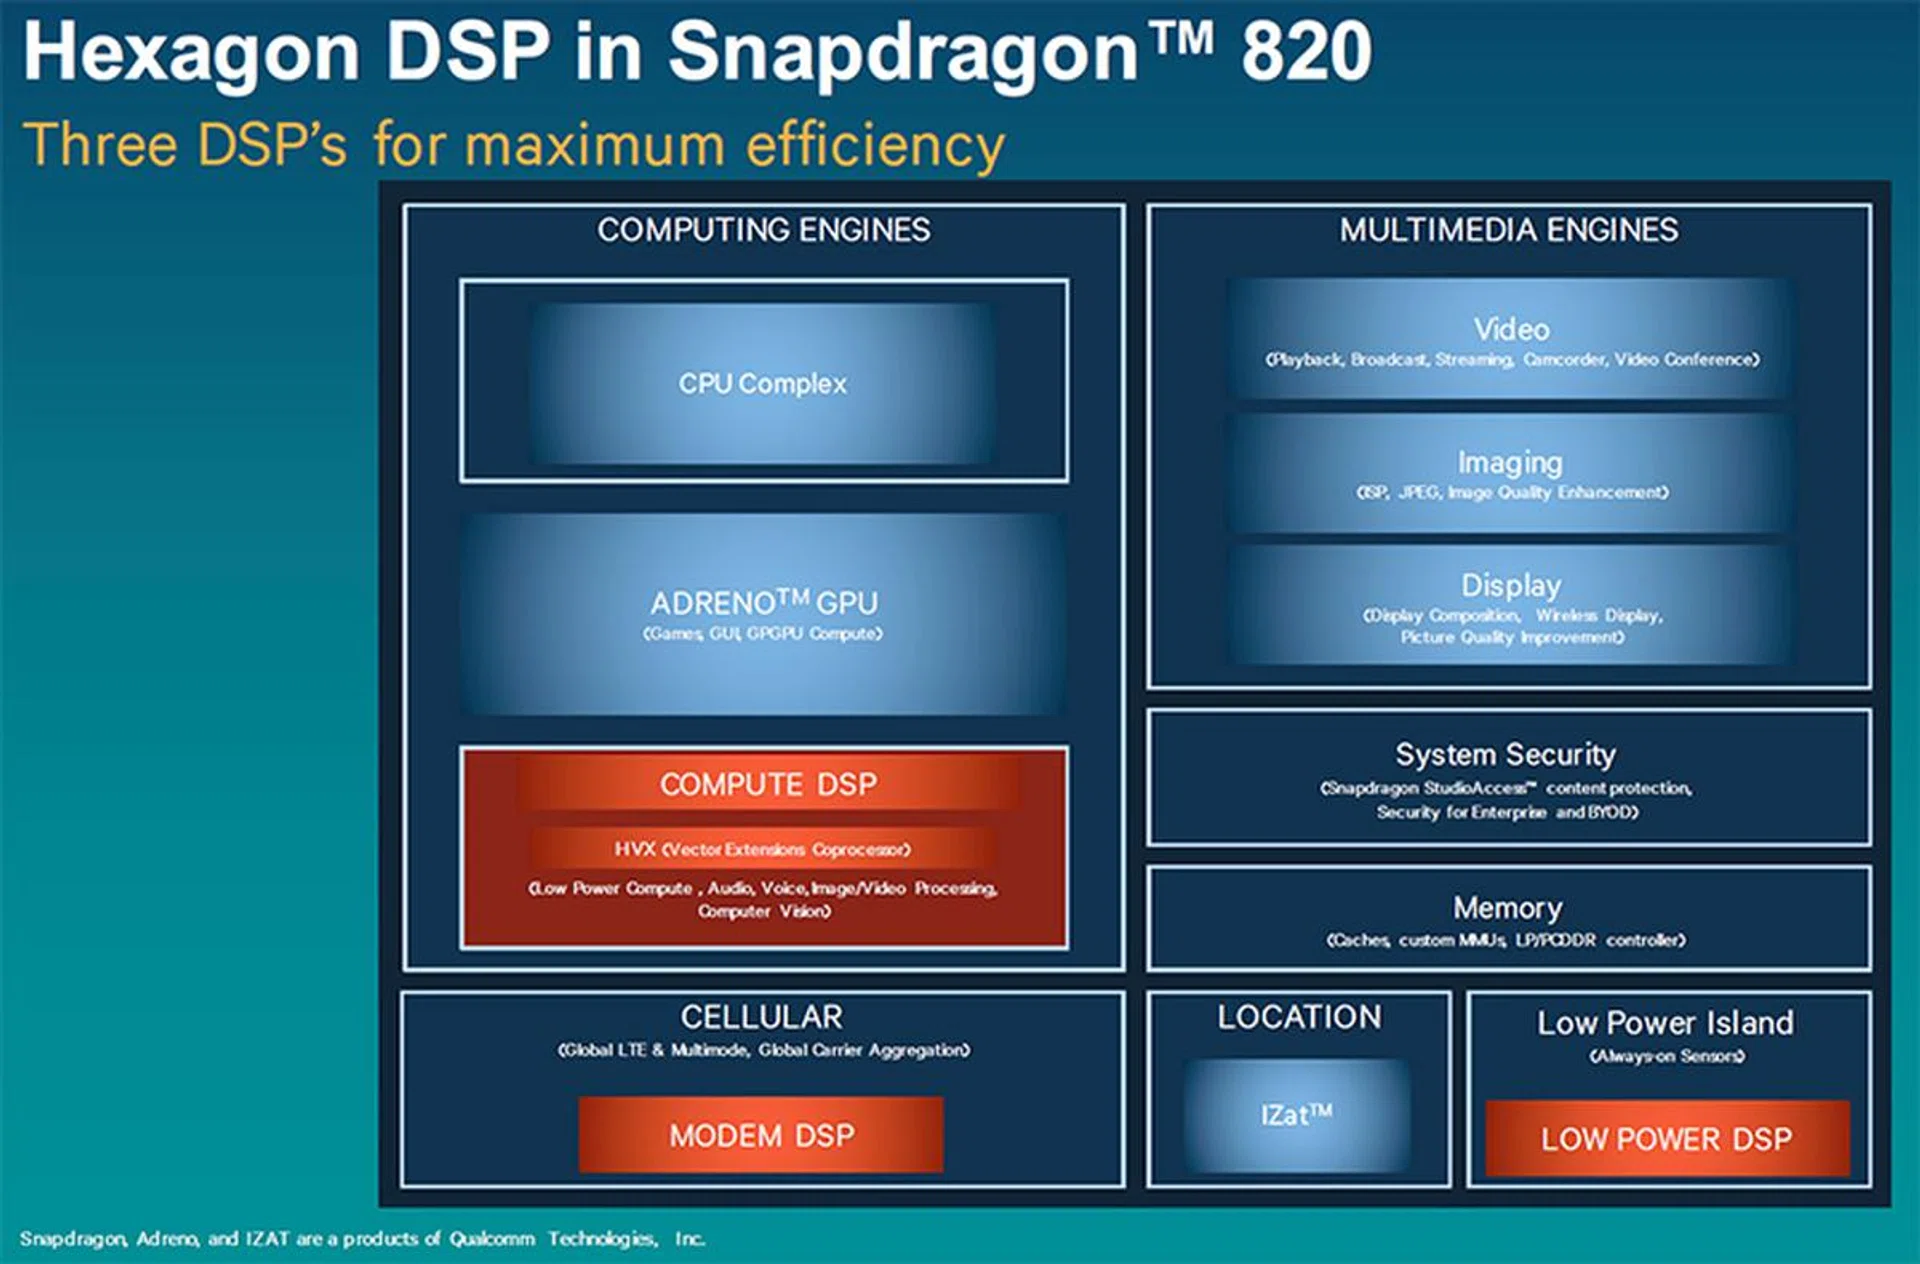Click the LOCATION heading
The image size is (1920, 1264).
tap(1299, 1017)
